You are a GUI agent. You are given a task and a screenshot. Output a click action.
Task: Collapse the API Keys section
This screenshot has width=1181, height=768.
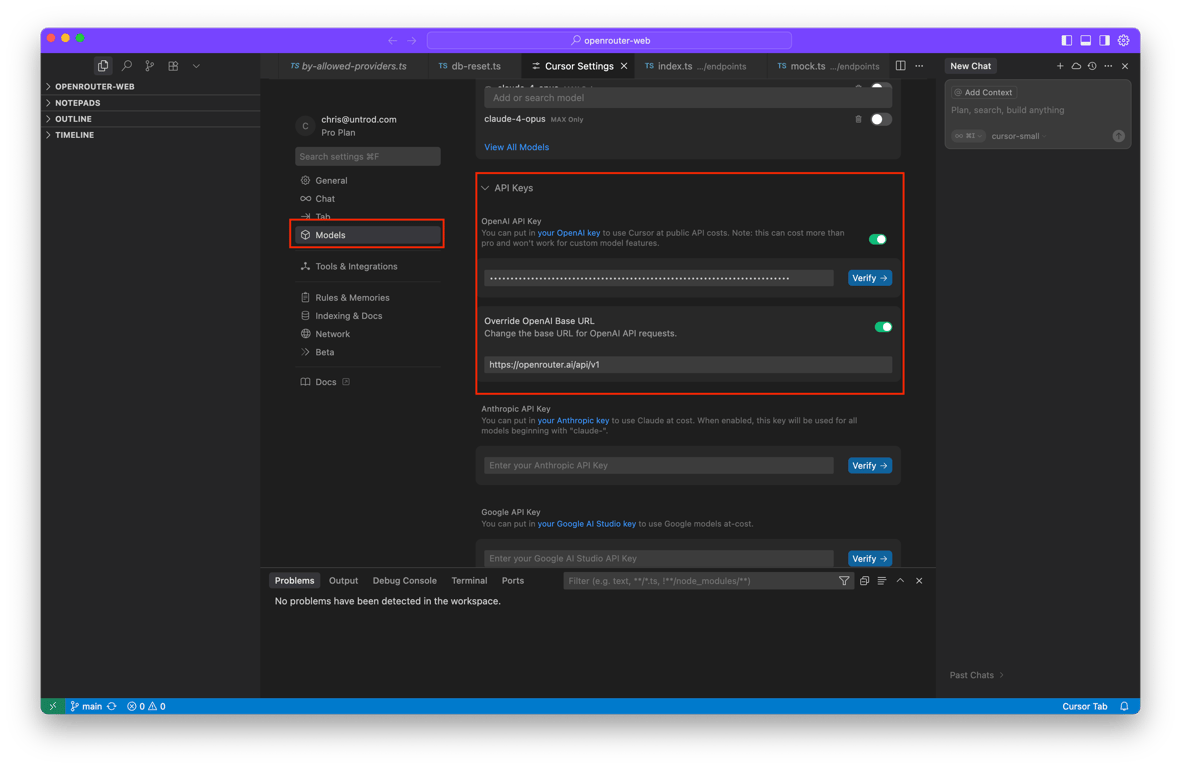click(486, 188)
